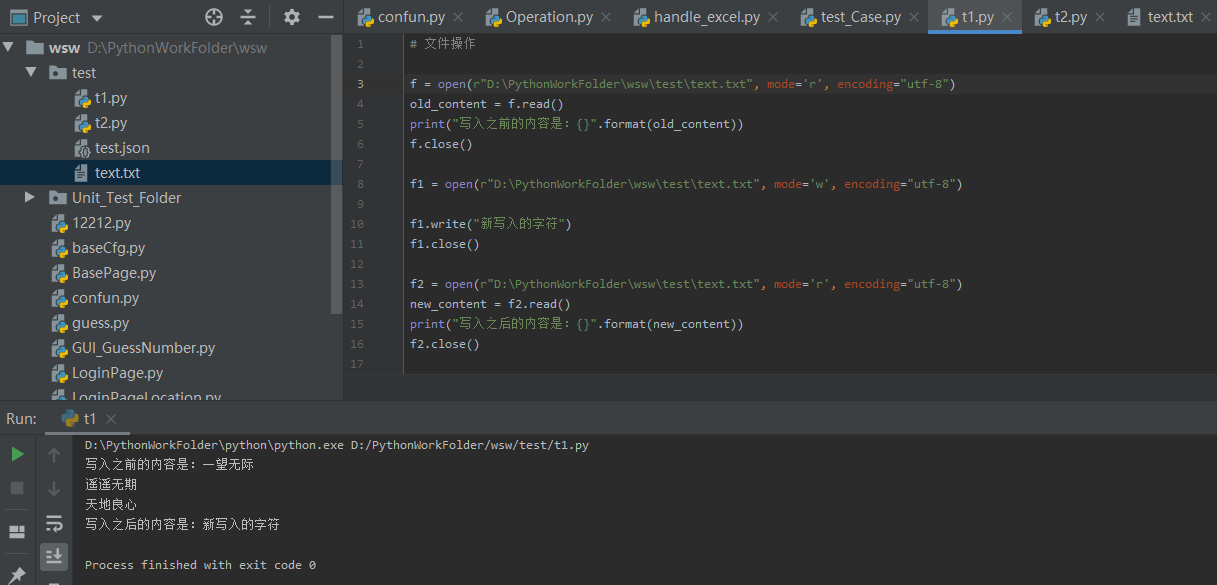Expand the Unit_Test_Folder arrow

30,197
